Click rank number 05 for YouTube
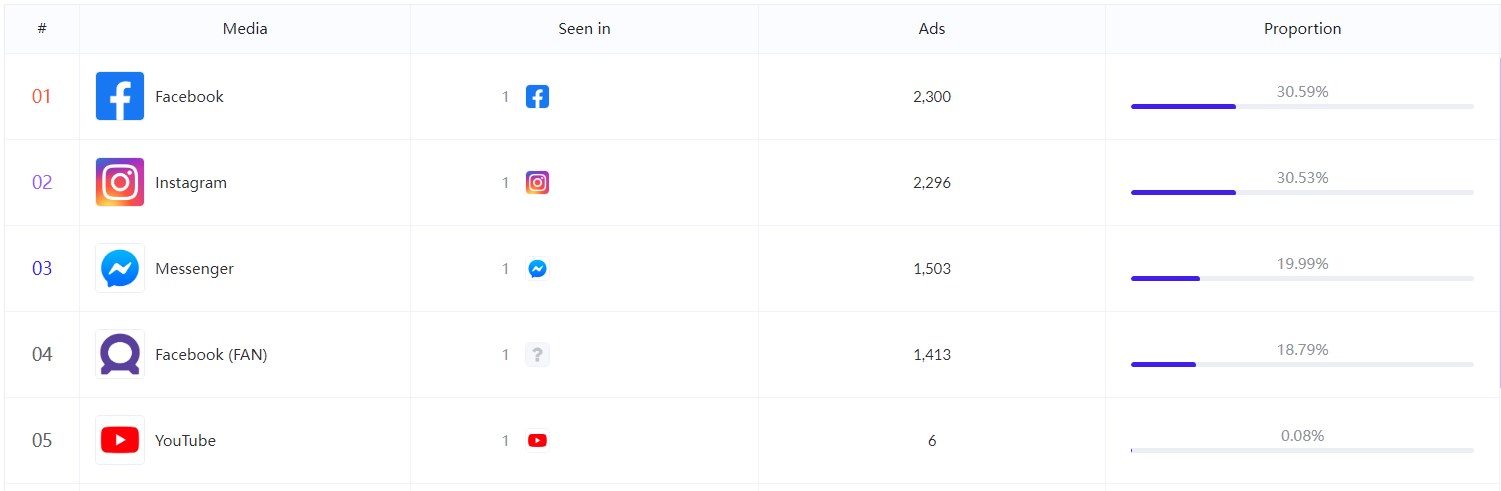Screen dimensions: 1501x491 point(42,441)
